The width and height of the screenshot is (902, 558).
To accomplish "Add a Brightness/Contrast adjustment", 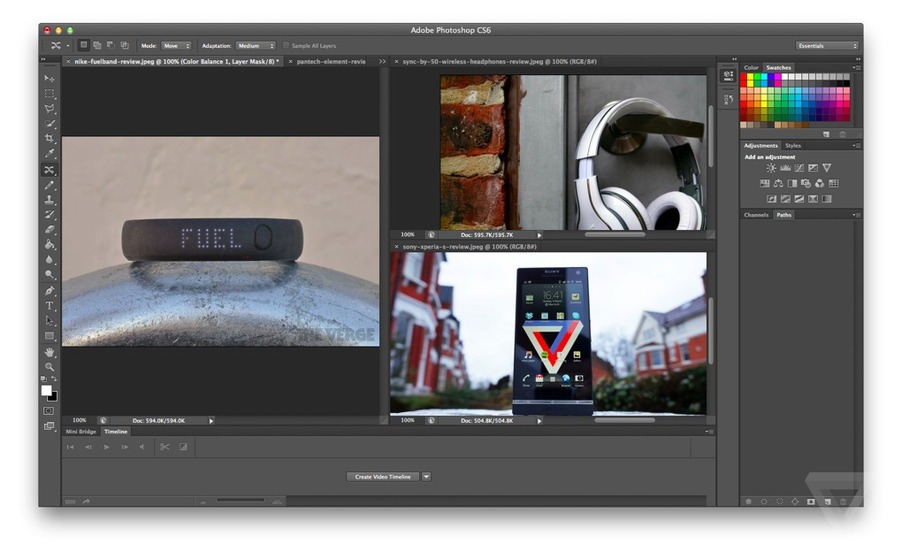I will [x=771, y=168].
